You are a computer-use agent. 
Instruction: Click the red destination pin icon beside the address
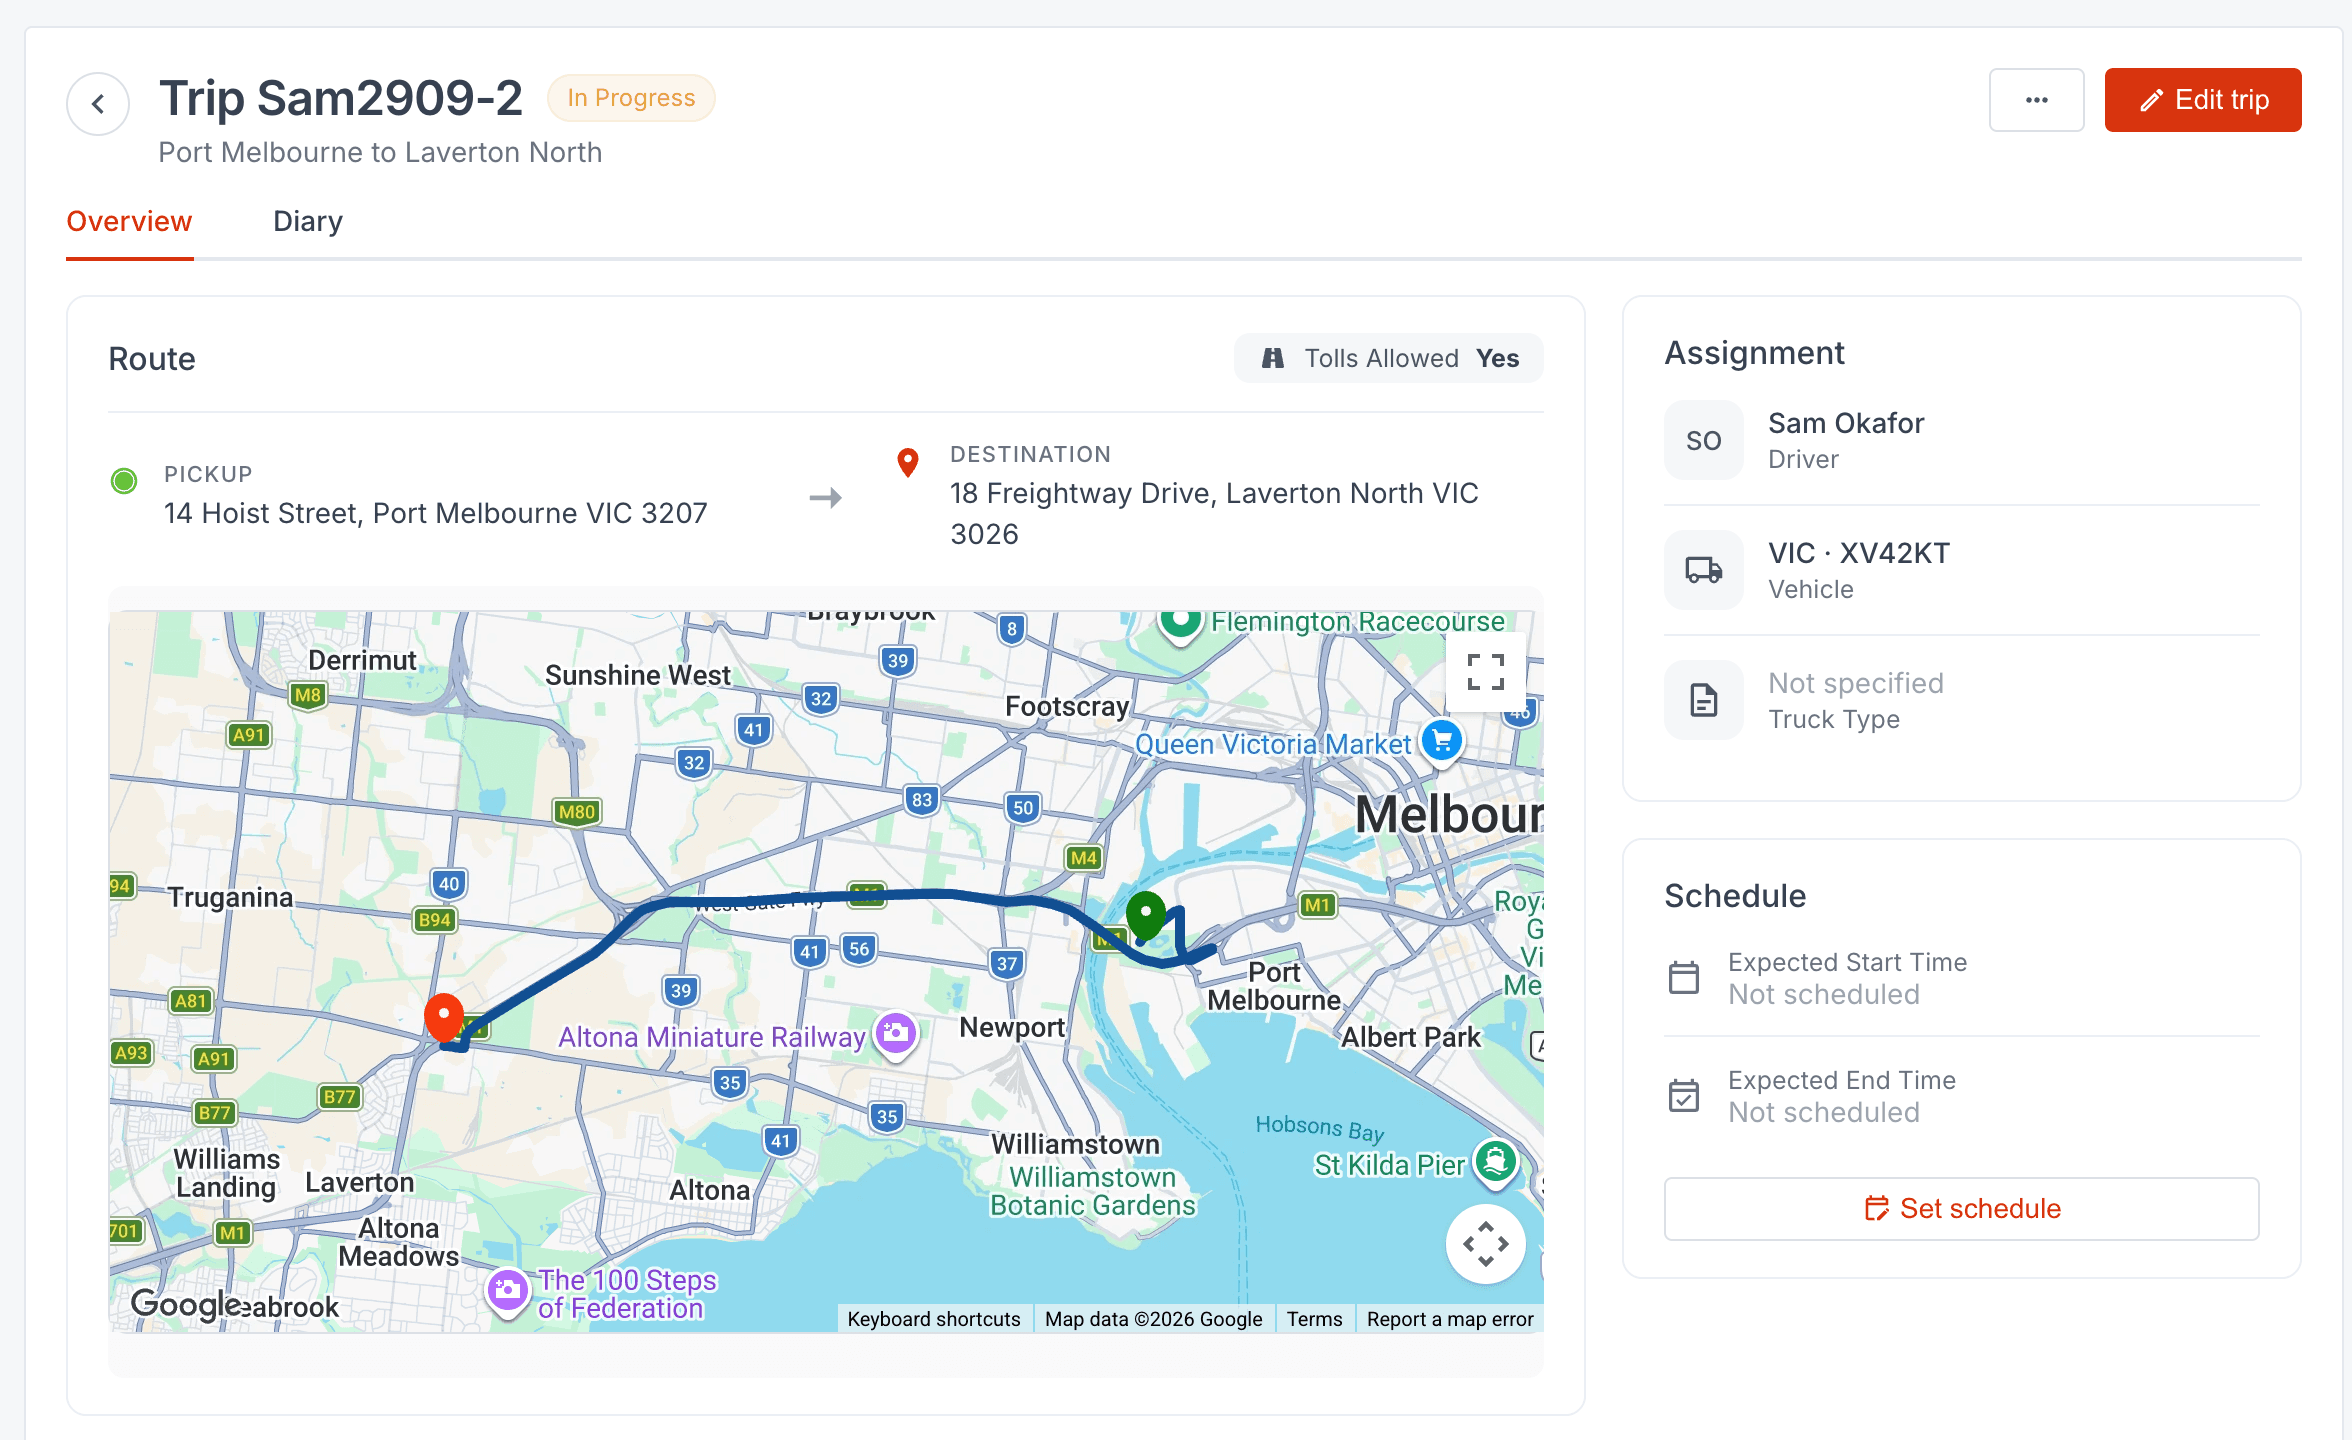point(908,462)
